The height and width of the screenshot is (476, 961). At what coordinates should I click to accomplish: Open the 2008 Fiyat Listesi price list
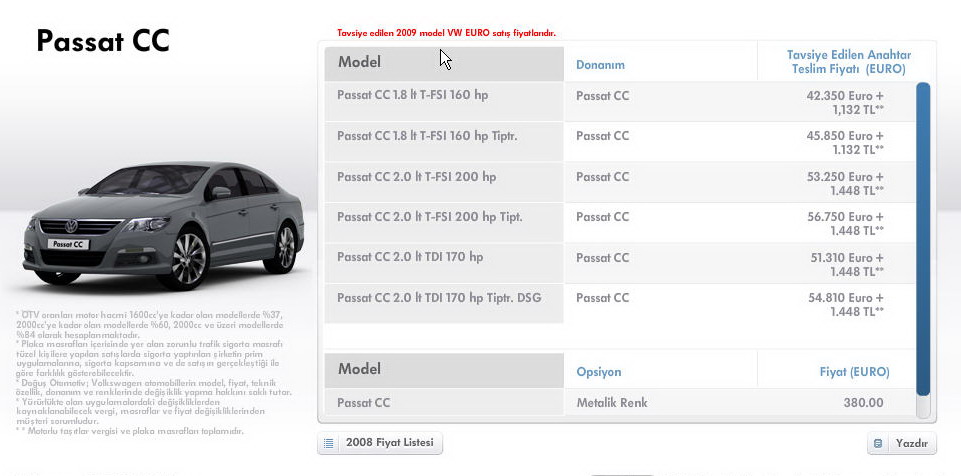[x=389, y=443]
